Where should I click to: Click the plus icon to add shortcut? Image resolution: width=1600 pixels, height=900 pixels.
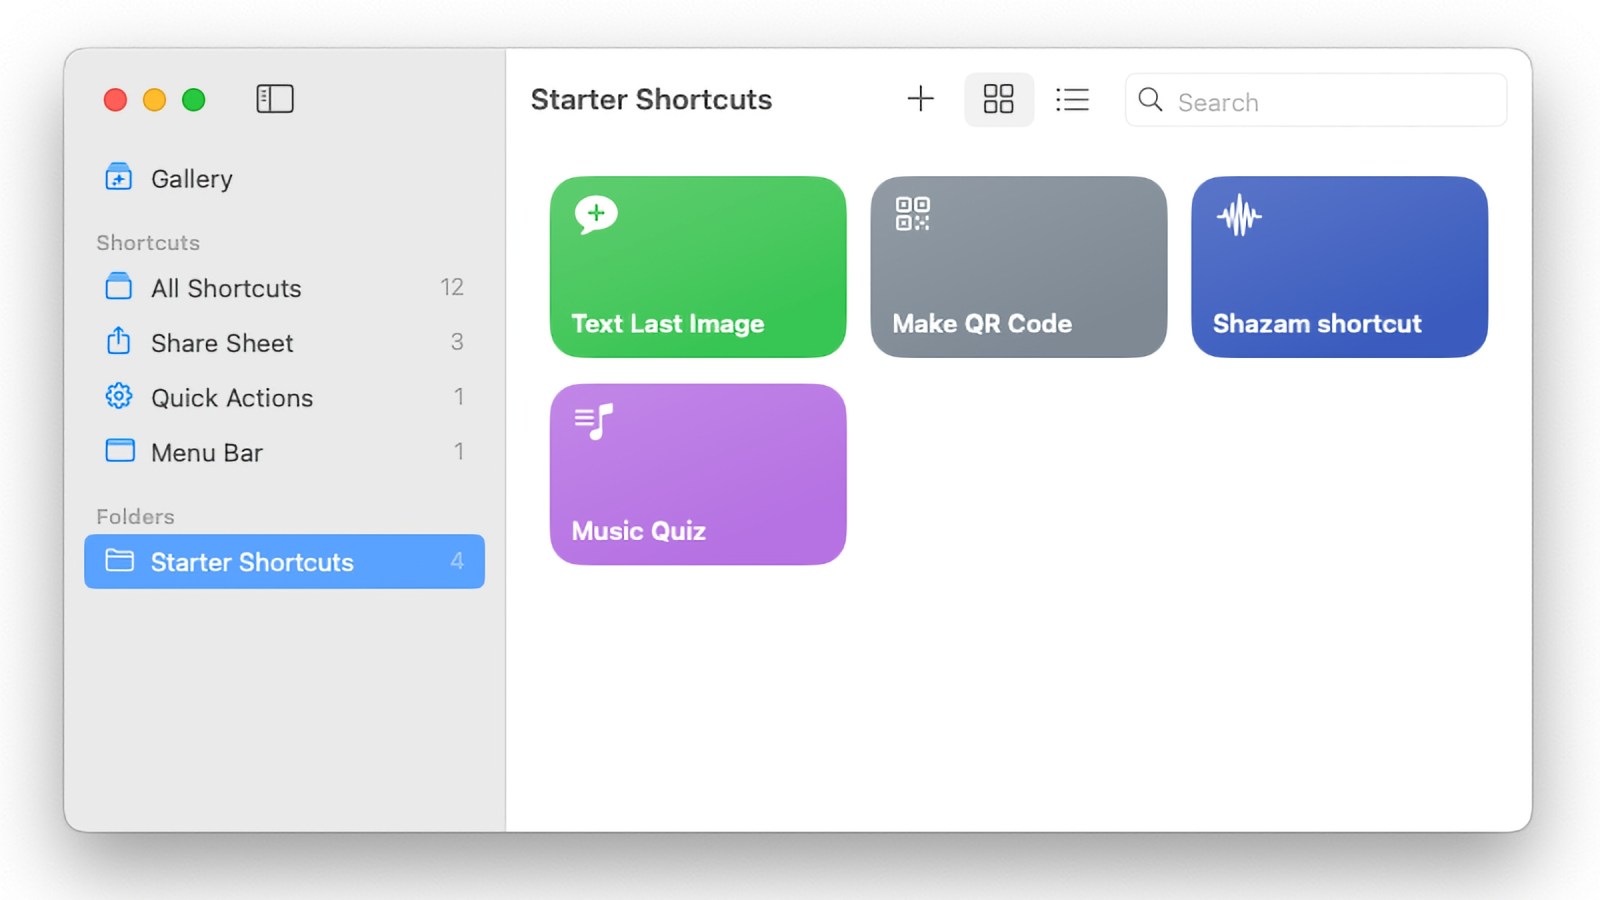tap(920, 99)
